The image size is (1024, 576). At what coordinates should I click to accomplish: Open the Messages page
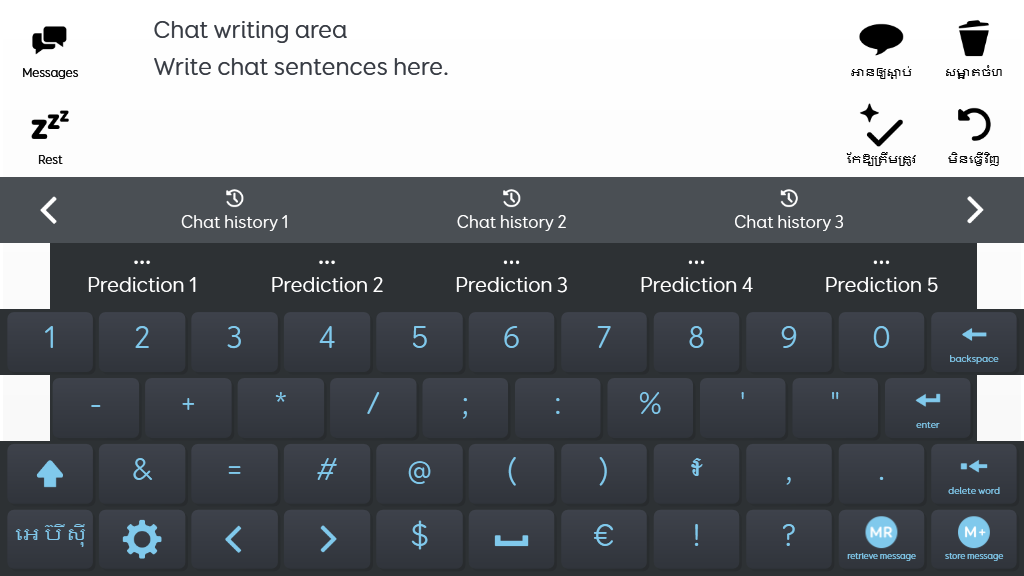point(50,52)
